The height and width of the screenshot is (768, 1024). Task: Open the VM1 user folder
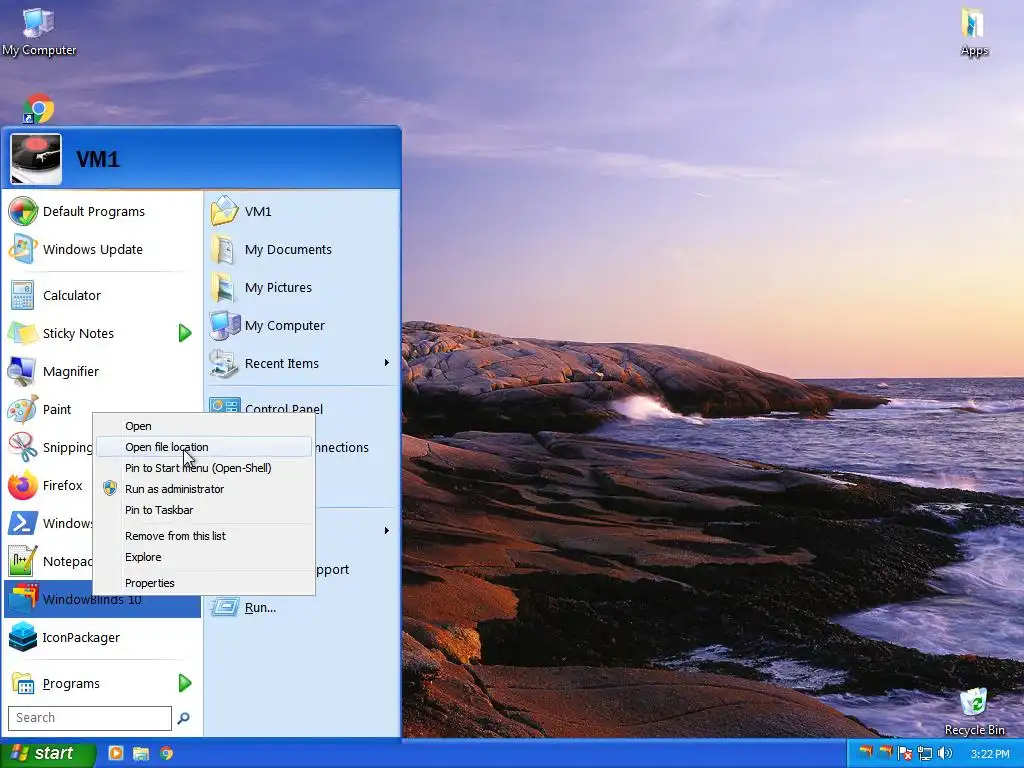point(302,212)
